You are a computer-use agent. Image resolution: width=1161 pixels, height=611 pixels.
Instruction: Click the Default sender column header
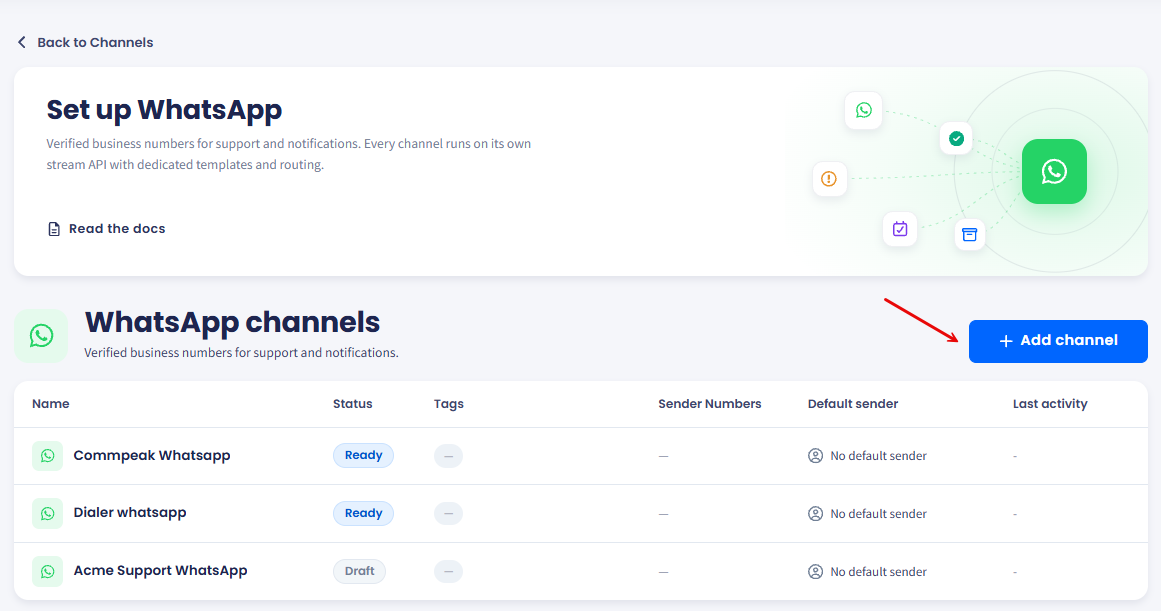(x=853, y=404)
